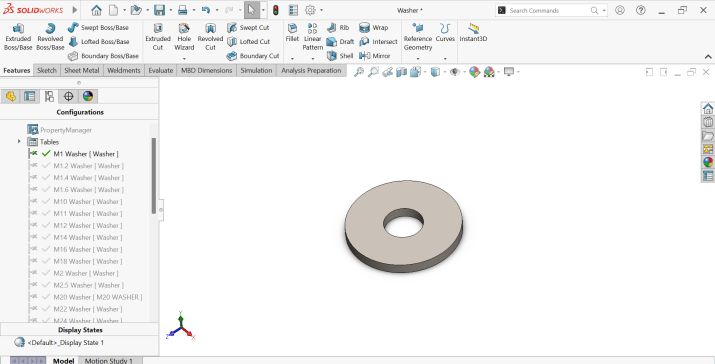
Task: Select the Shell tool
Action: [x=340, y=56]
